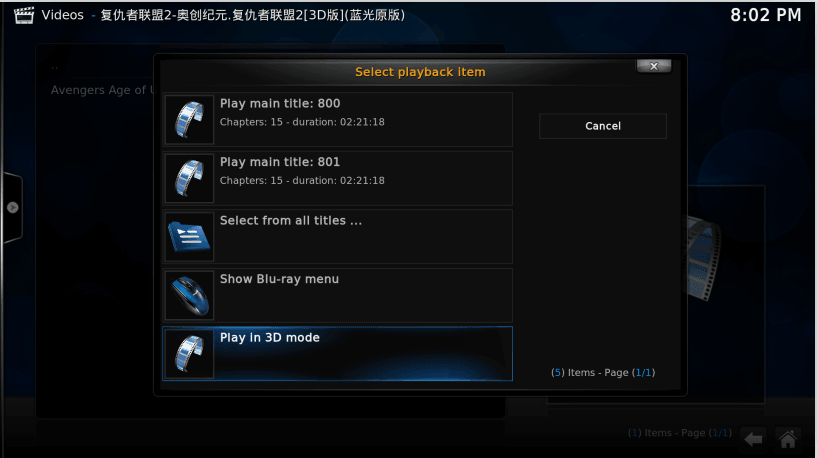Cancel the playback selection dialog
The width and height of the screenshot is (818, 458).
[603, 126]
